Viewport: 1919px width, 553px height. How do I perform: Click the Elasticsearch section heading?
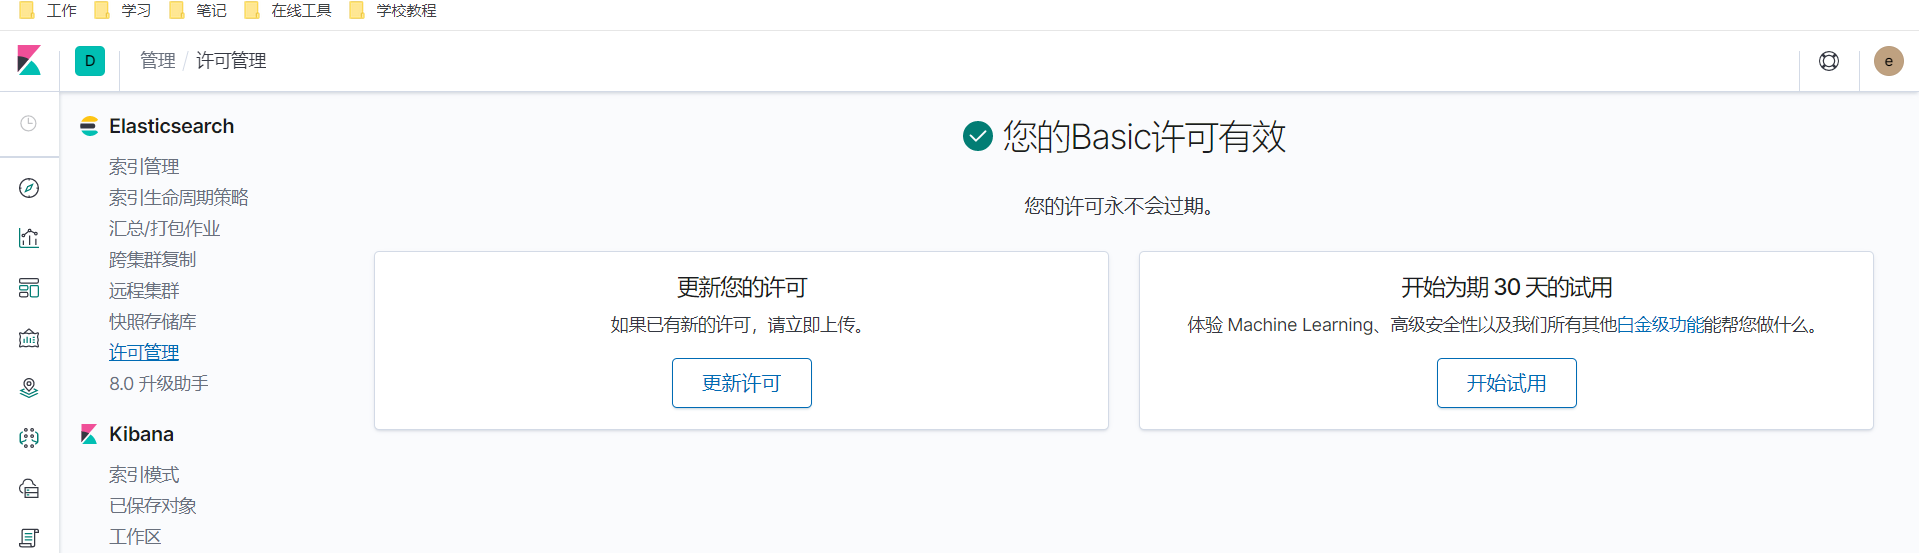click(171, 126)
